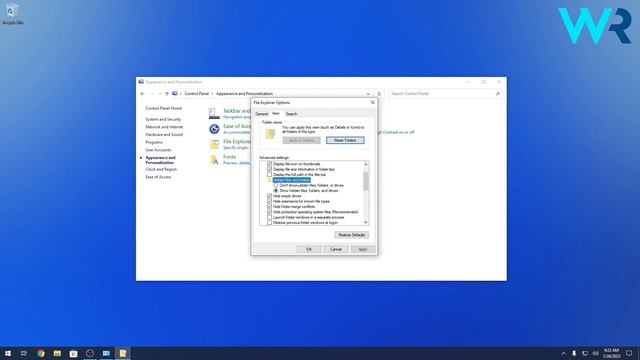Open volume control in system tray

pos(596,353)
